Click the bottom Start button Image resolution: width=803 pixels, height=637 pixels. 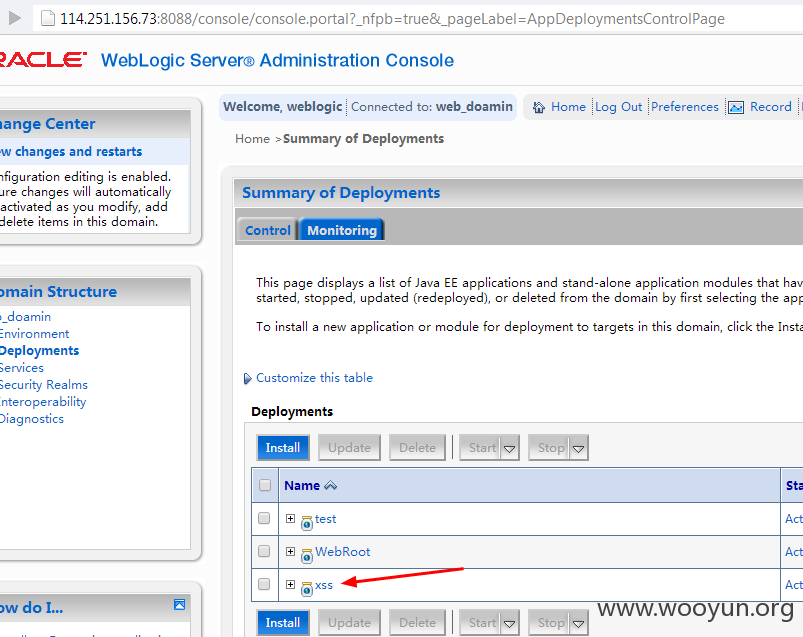click(x=480, y=623)
